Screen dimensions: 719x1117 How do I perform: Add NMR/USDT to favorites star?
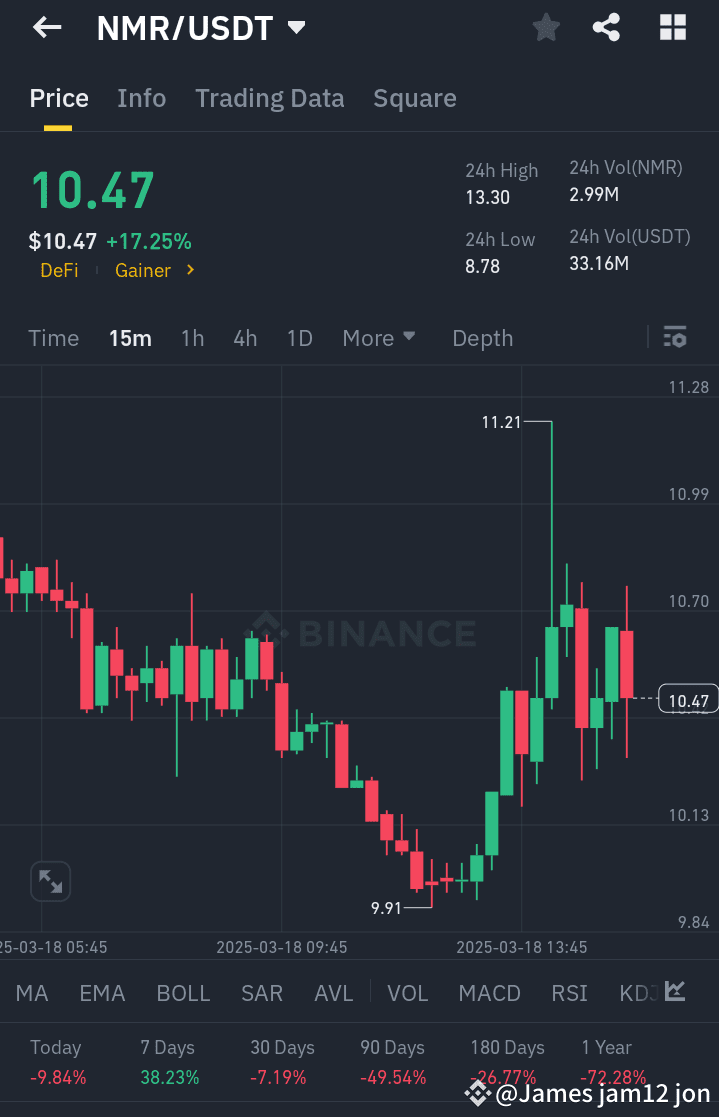546,28
